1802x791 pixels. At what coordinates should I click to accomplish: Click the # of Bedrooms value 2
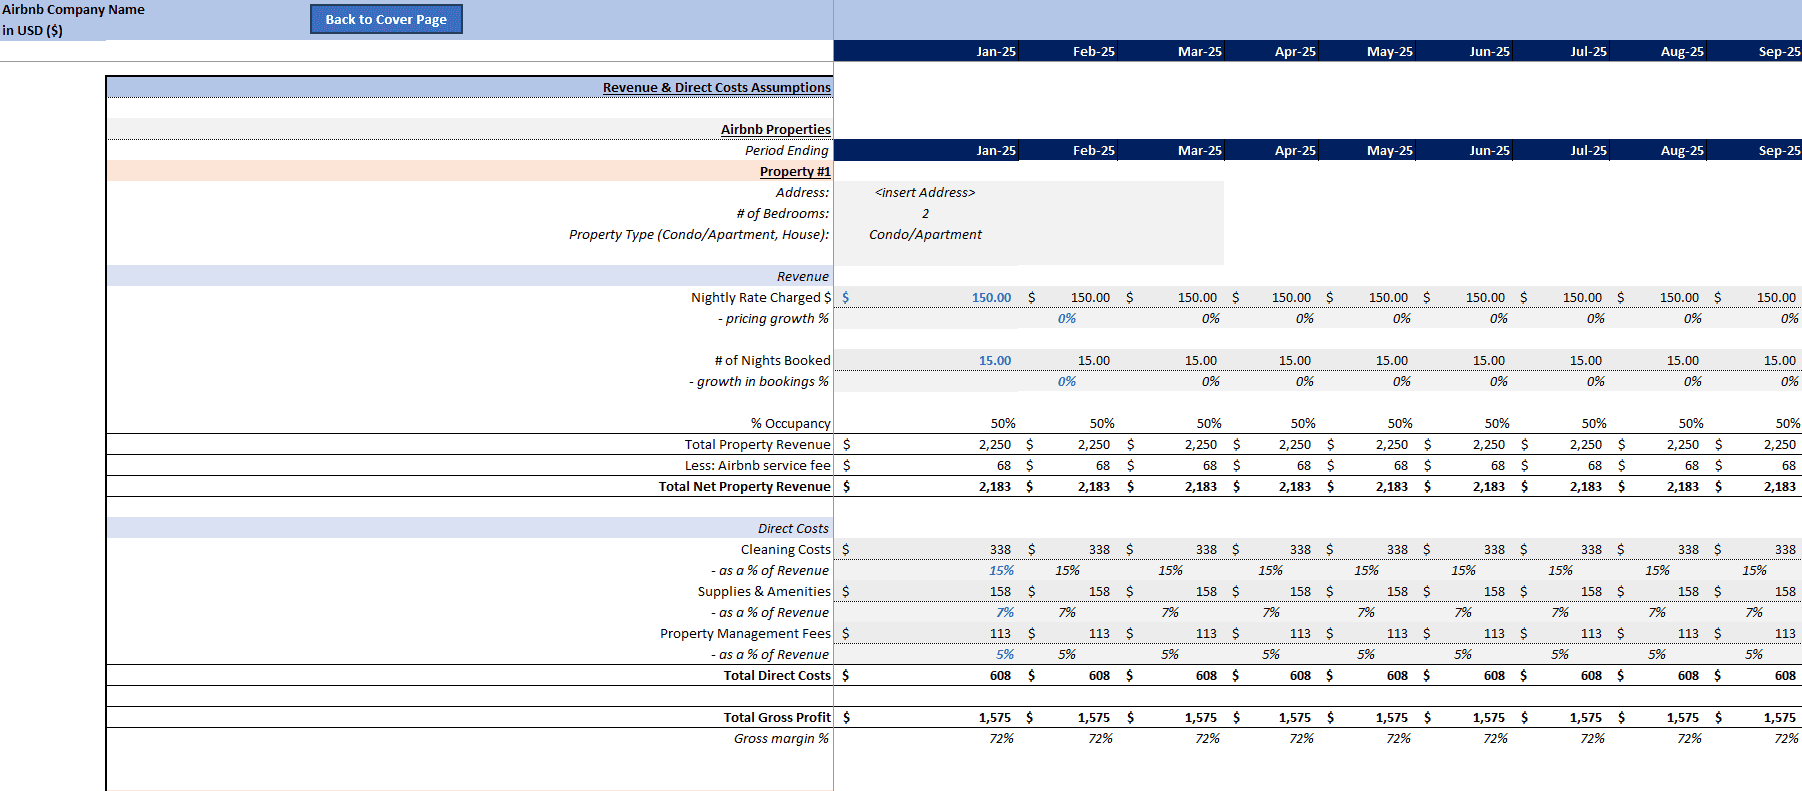tap(925, 213)
